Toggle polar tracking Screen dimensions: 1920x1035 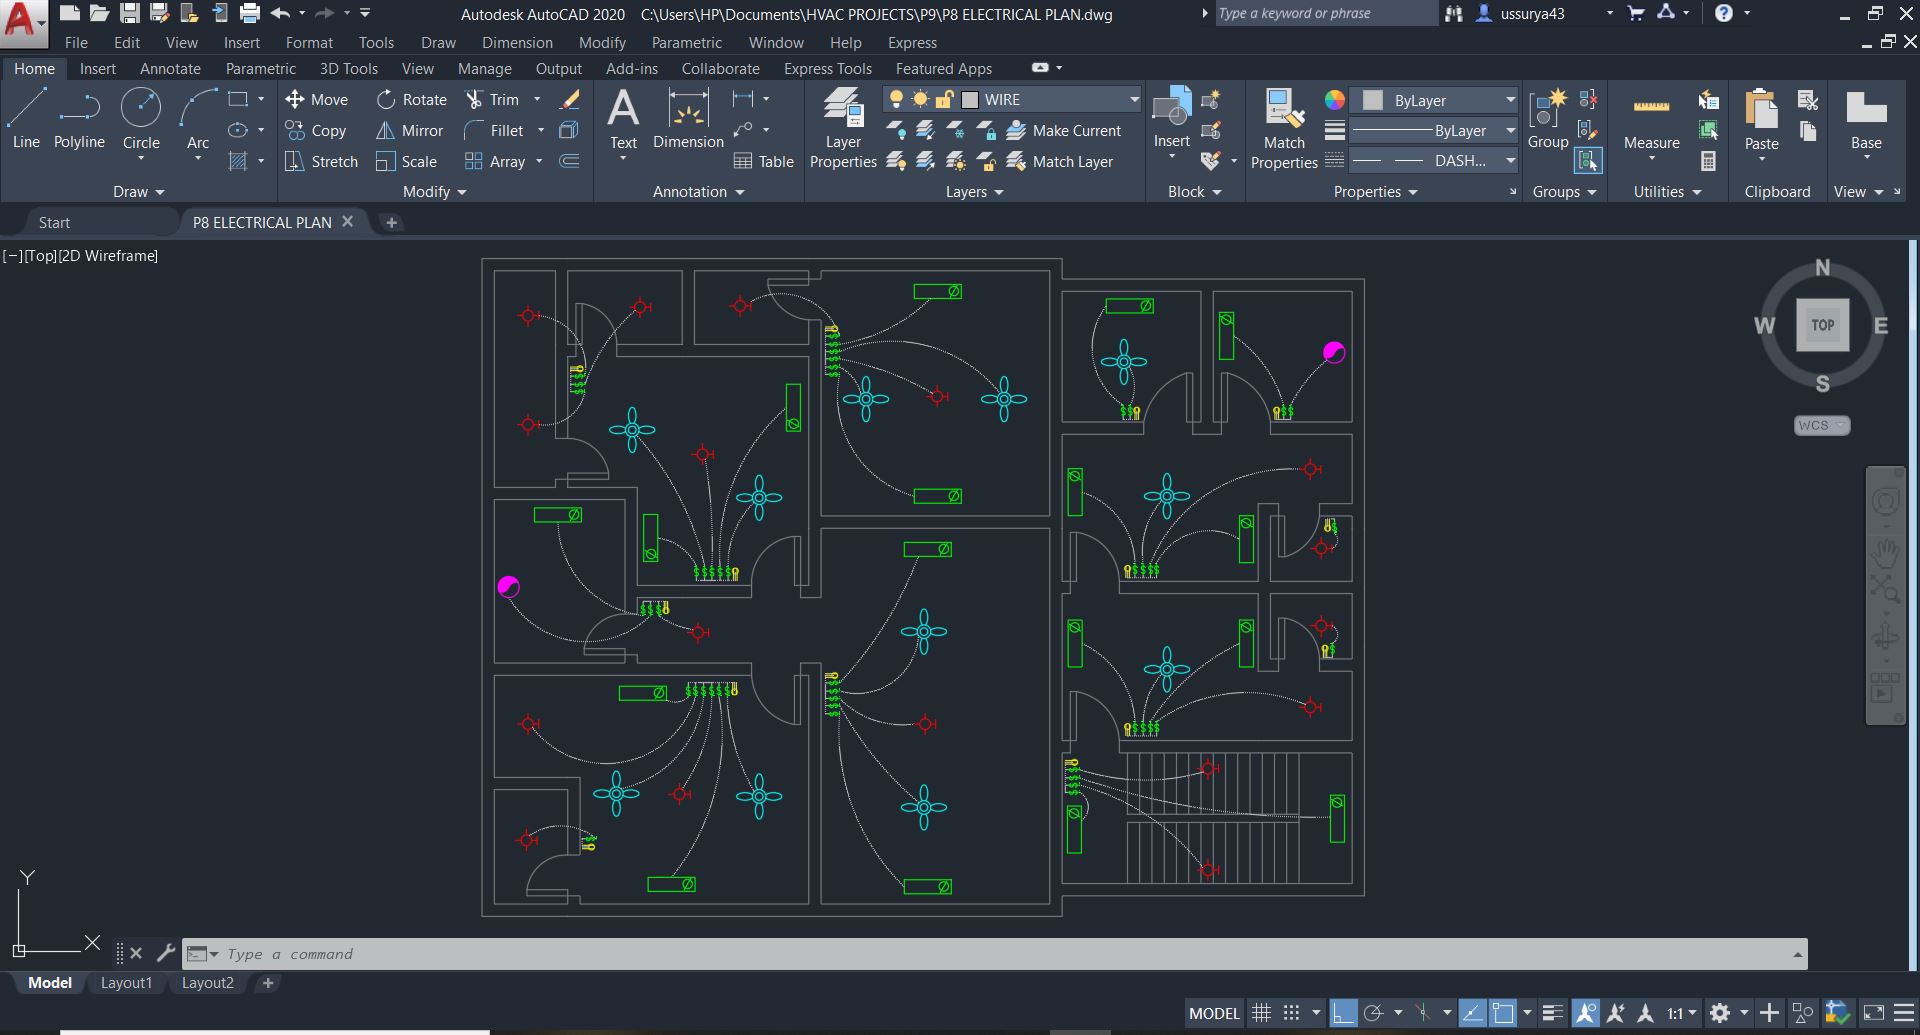tap(1374, 1013)
